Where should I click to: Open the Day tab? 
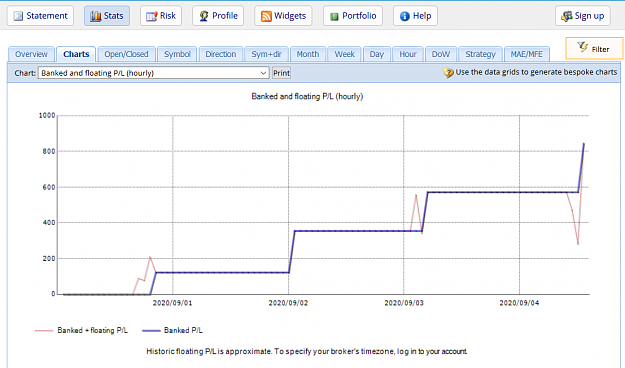click(x=377, y=54)
